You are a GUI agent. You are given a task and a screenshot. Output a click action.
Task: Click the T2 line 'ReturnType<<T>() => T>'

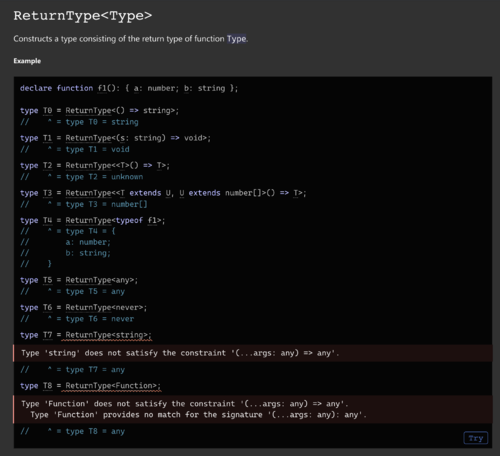(117, 165)
